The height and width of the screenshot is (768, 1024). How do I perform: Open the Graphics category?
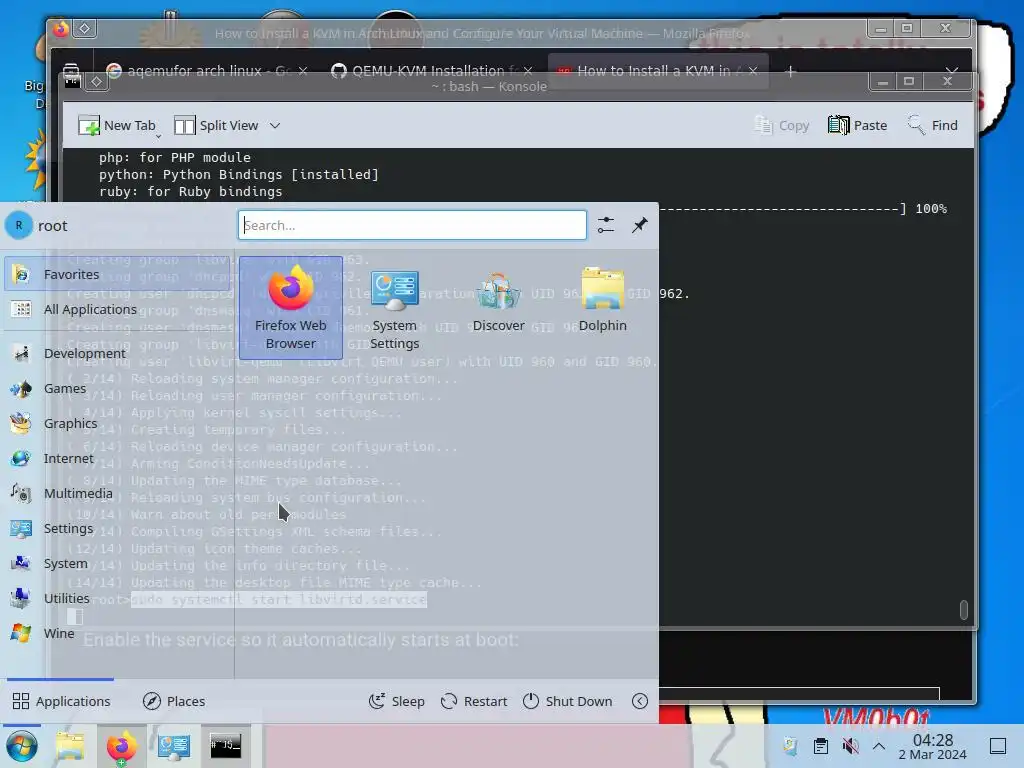(117, 423)
